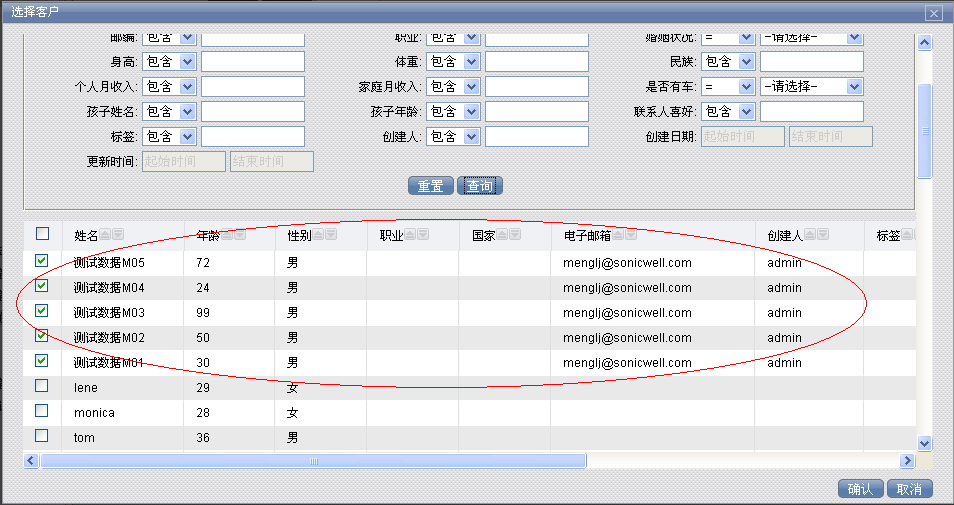
Task: Sort 姓名 column descending
Action: 118,235
